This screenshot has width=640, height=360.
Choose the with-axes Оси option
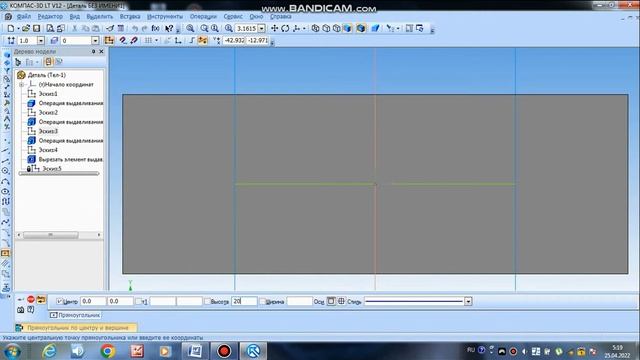click(x=341, y=301)
